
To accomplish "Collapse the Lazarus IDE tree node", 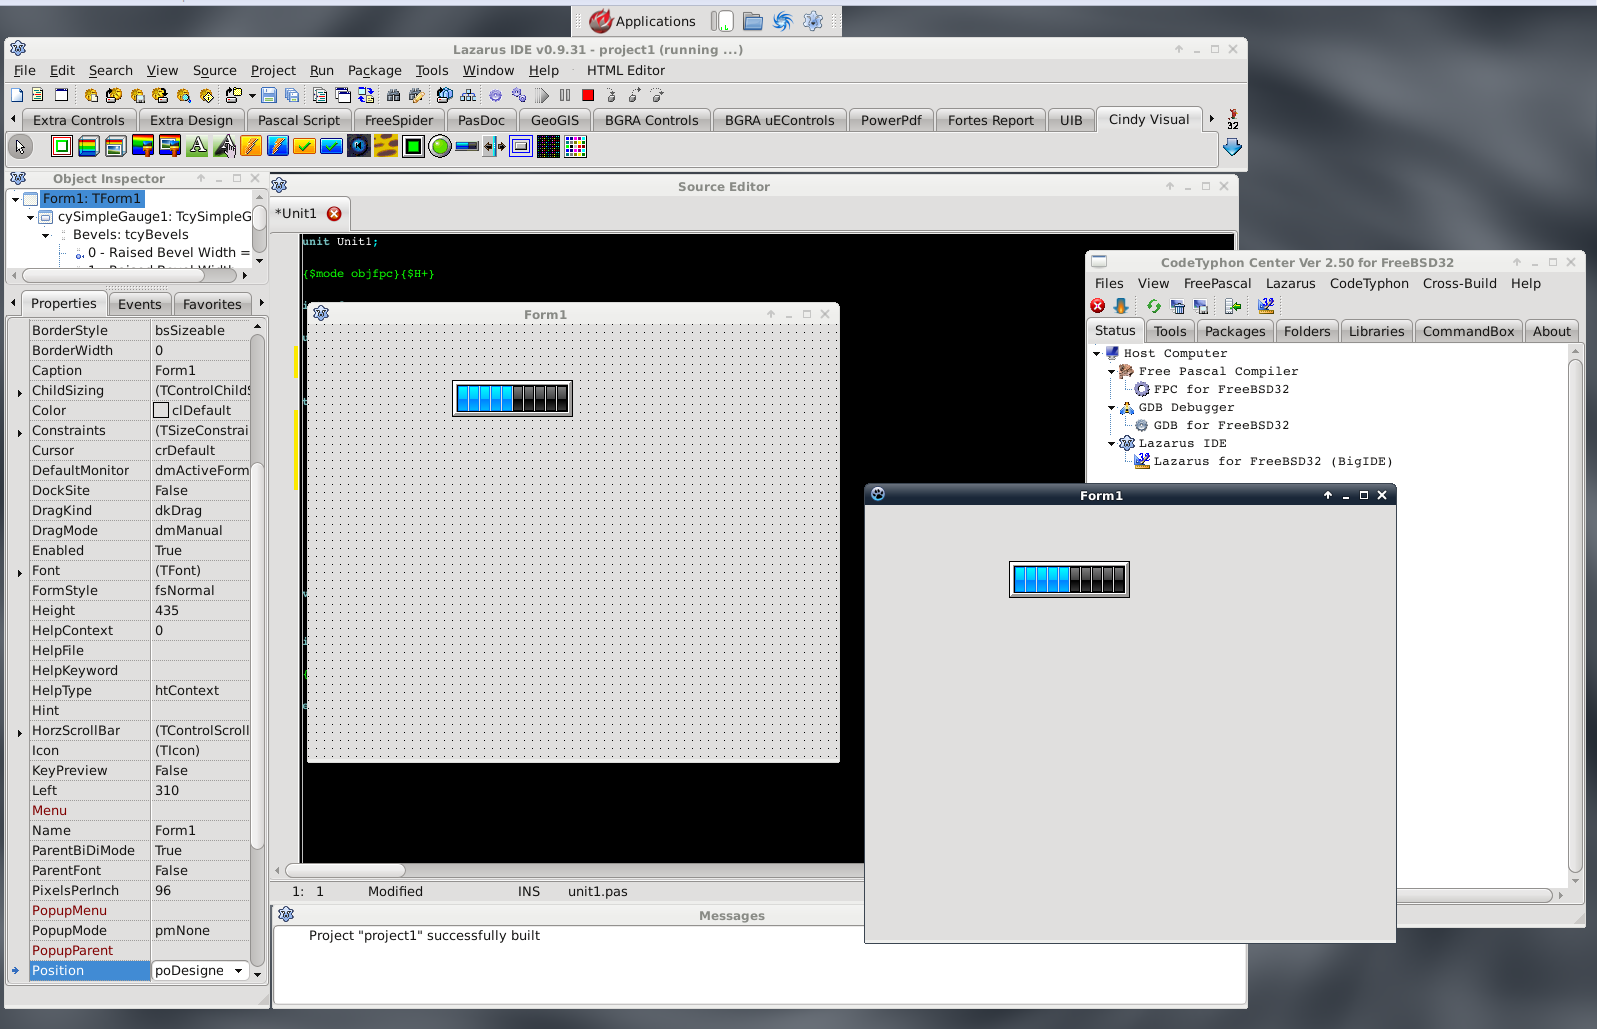I will click(1111, 443).
